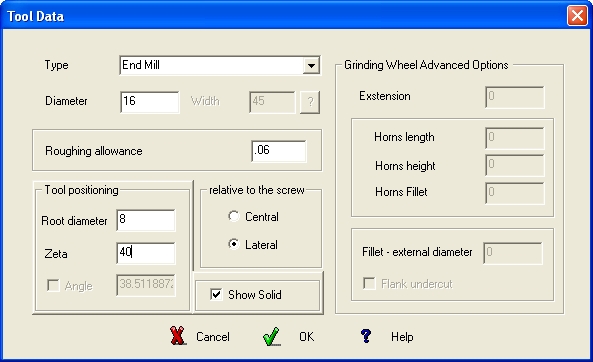Click the Zeta input field
Viewport: 593px width, 362px height.
(x=146, y=253)
